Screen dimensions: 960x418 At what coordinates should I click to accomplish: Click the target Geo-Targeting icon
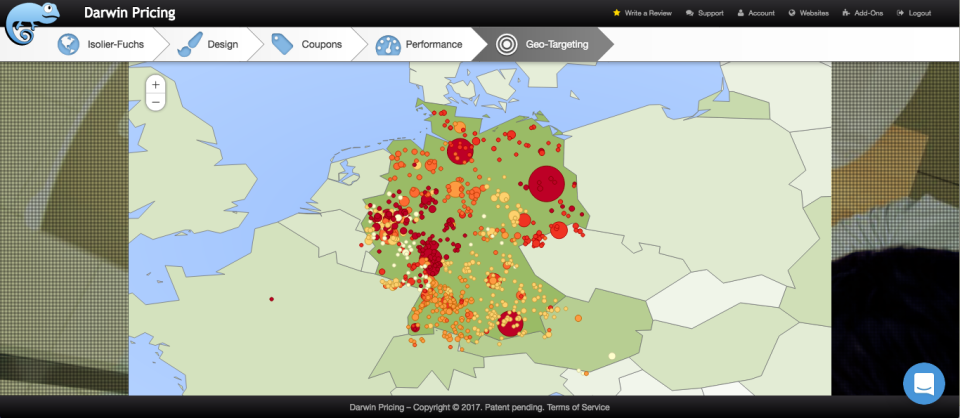[507, 45]
